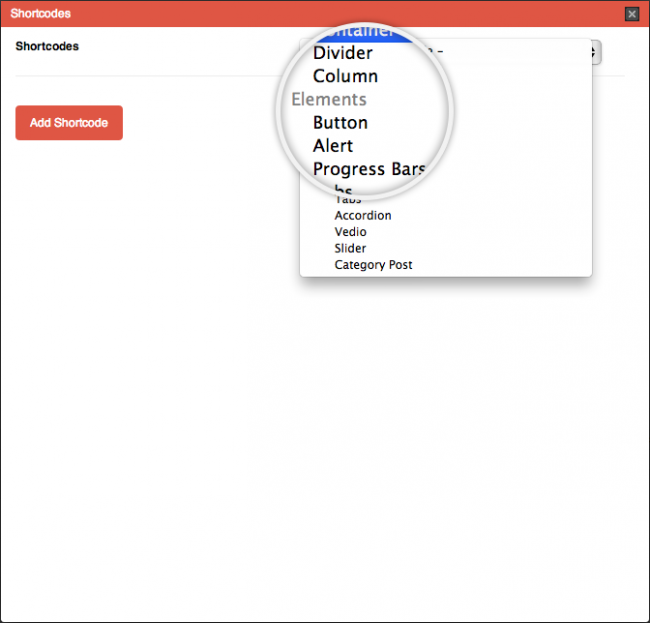
Task: Select the Progress Bars option
Action: point(369,169)
